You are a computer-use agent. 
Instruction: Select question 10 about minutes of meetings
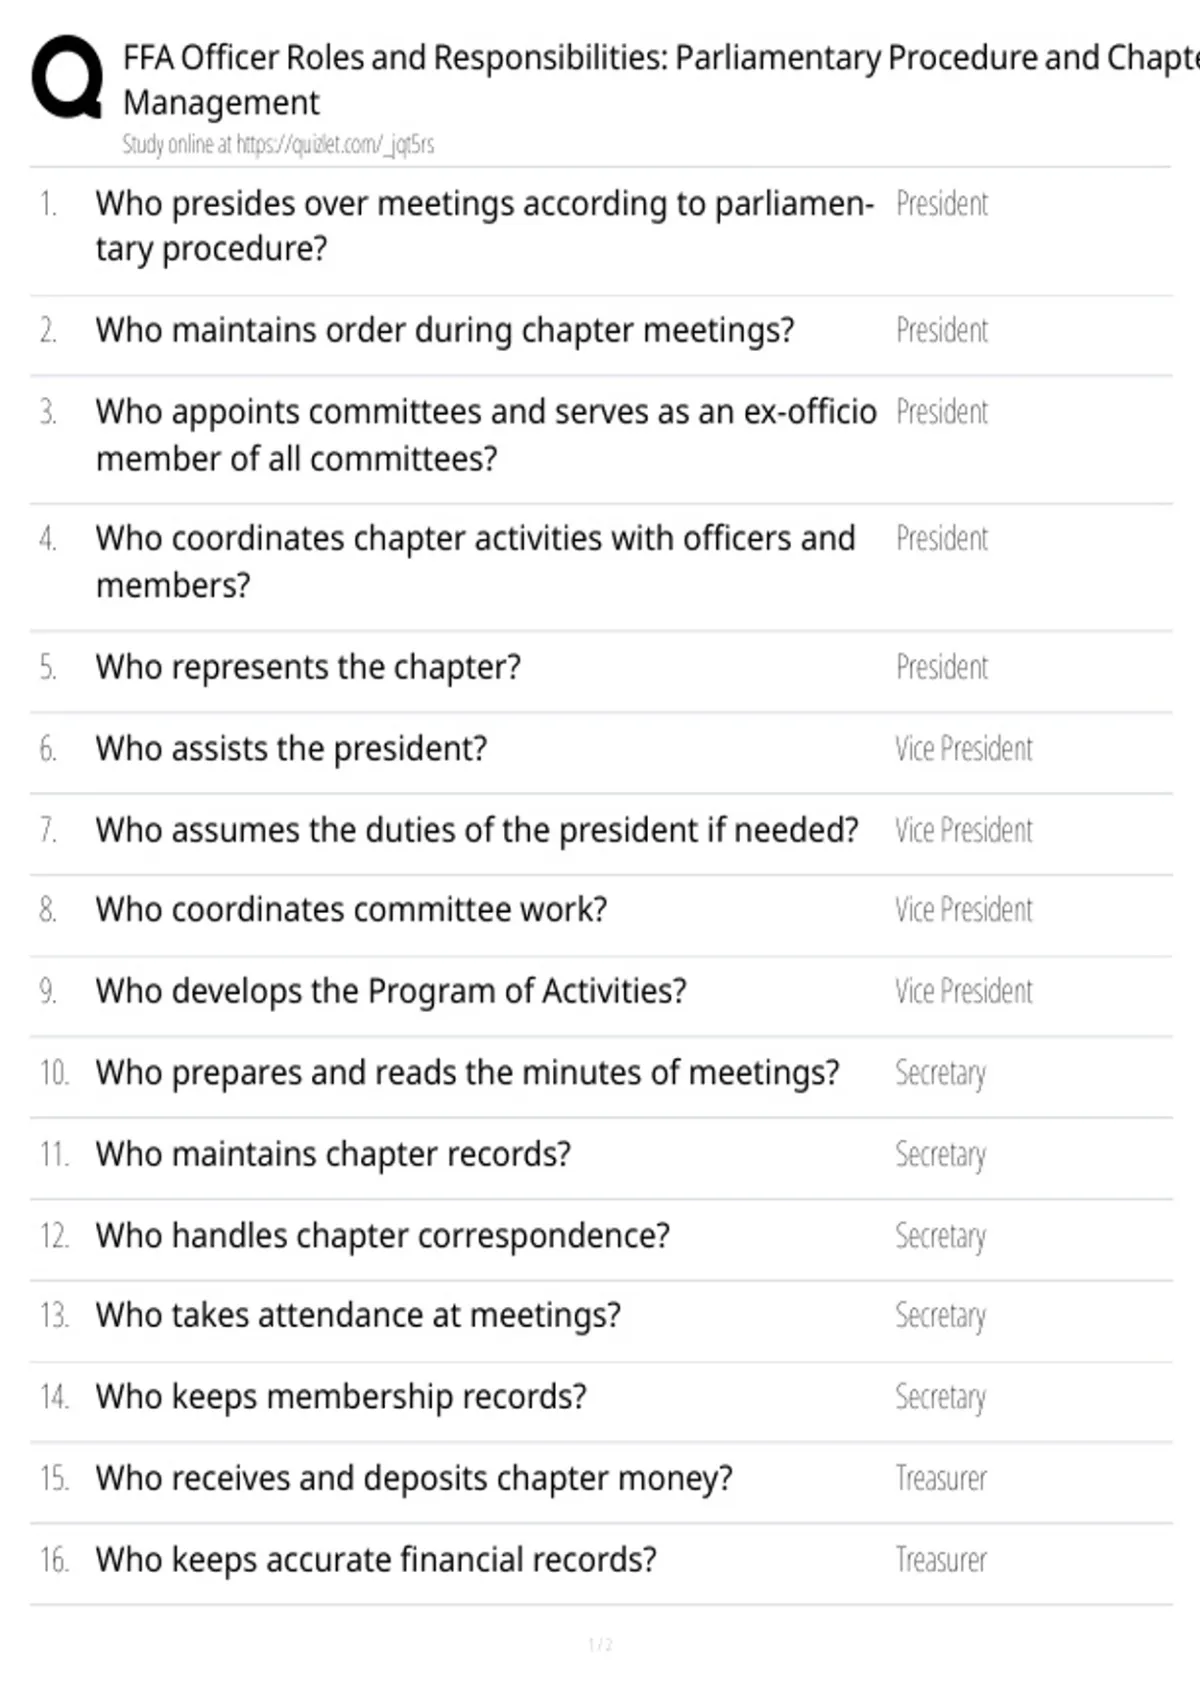coord(467,1073)
